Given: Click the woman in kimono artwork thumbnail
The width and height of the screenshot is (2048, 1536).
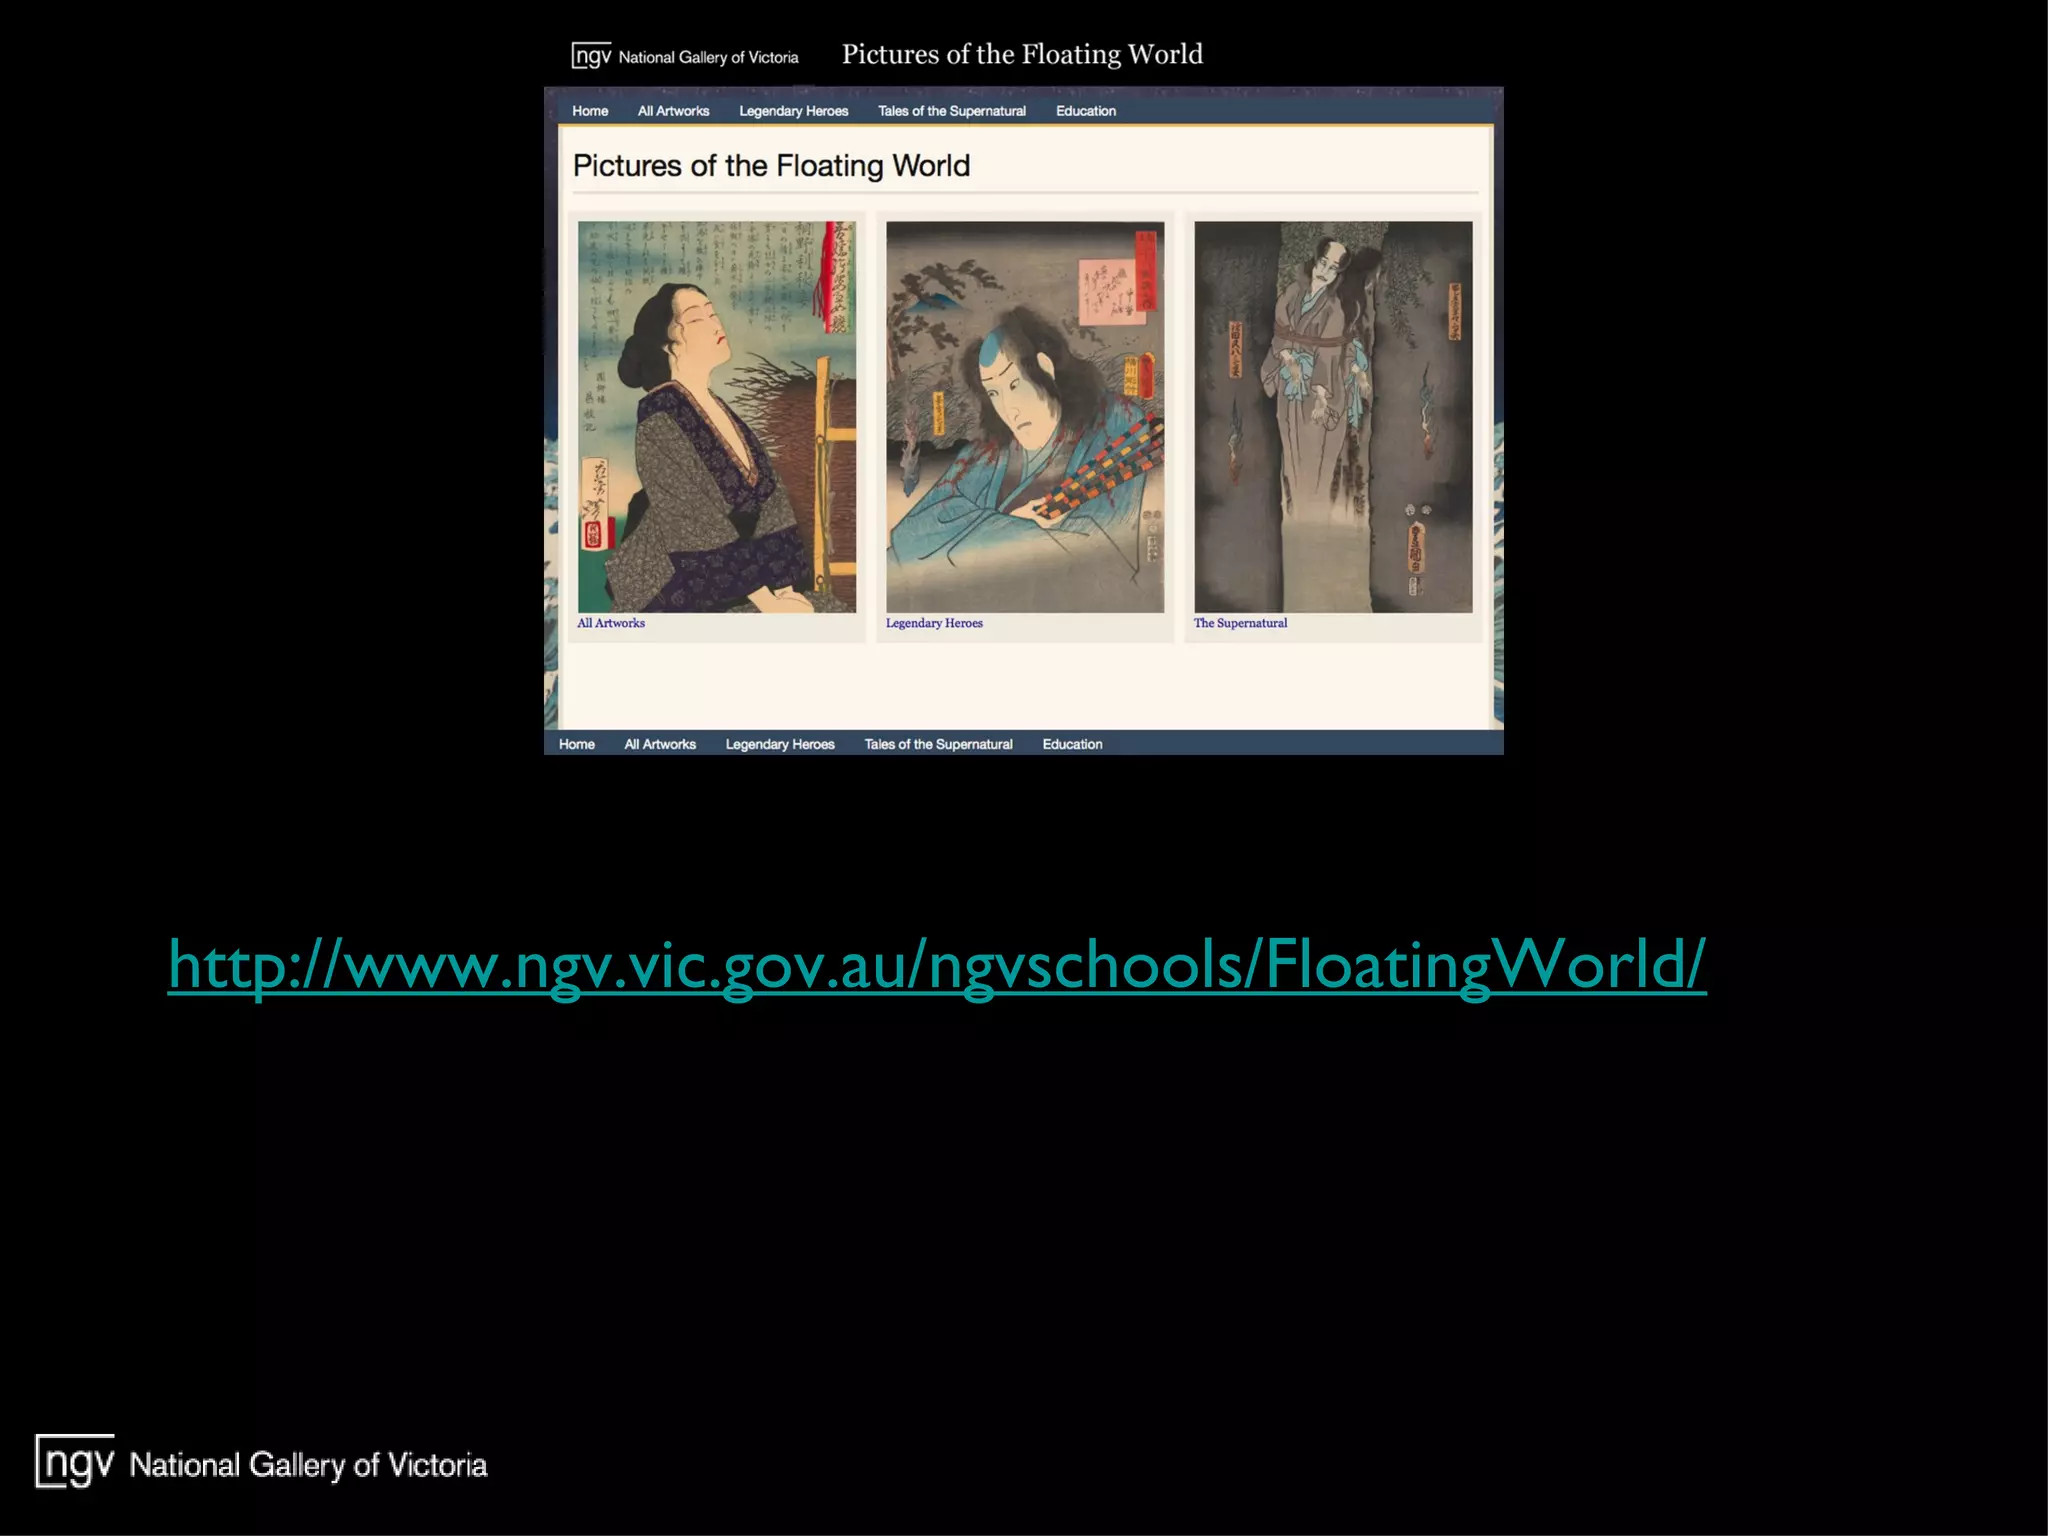Looking at the screenshot, I should (717, 416).
